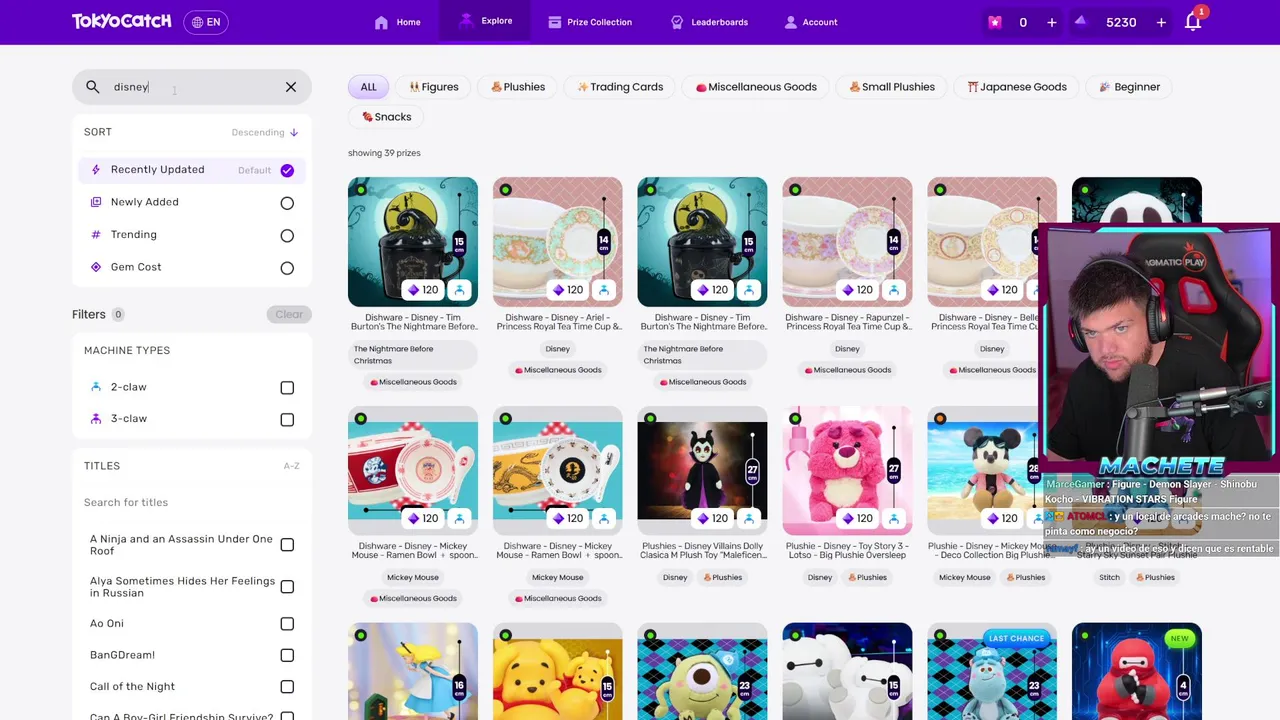Image resolution: width=1280 pixels, height=720 pixels.
Task: Click the gem currency icon beside 5230
Action: (x=1081, y=22)
